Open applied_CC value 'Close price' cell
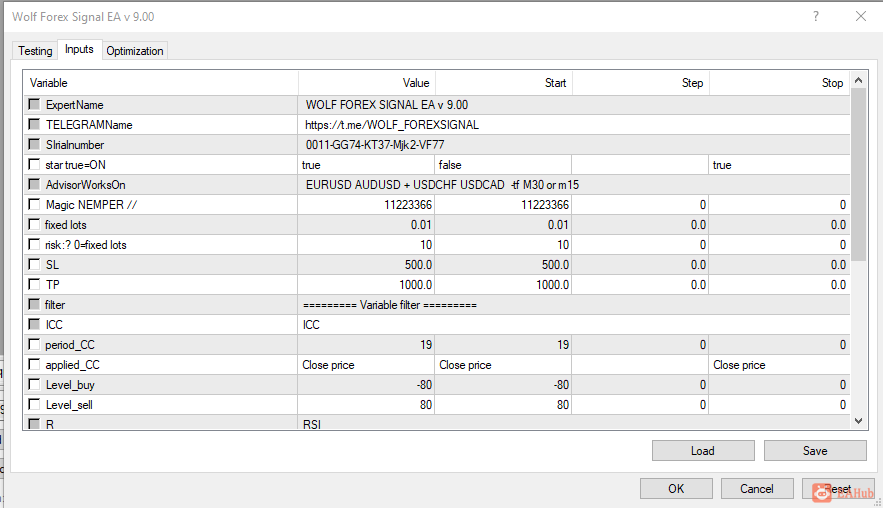Viewport: 883px width, 508px height. click(366, 364)
